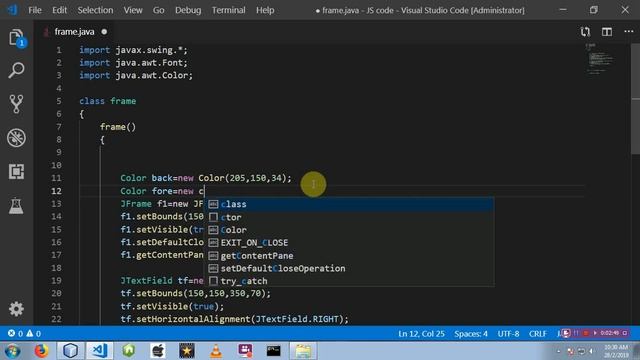Open the Debug menu

188,10
